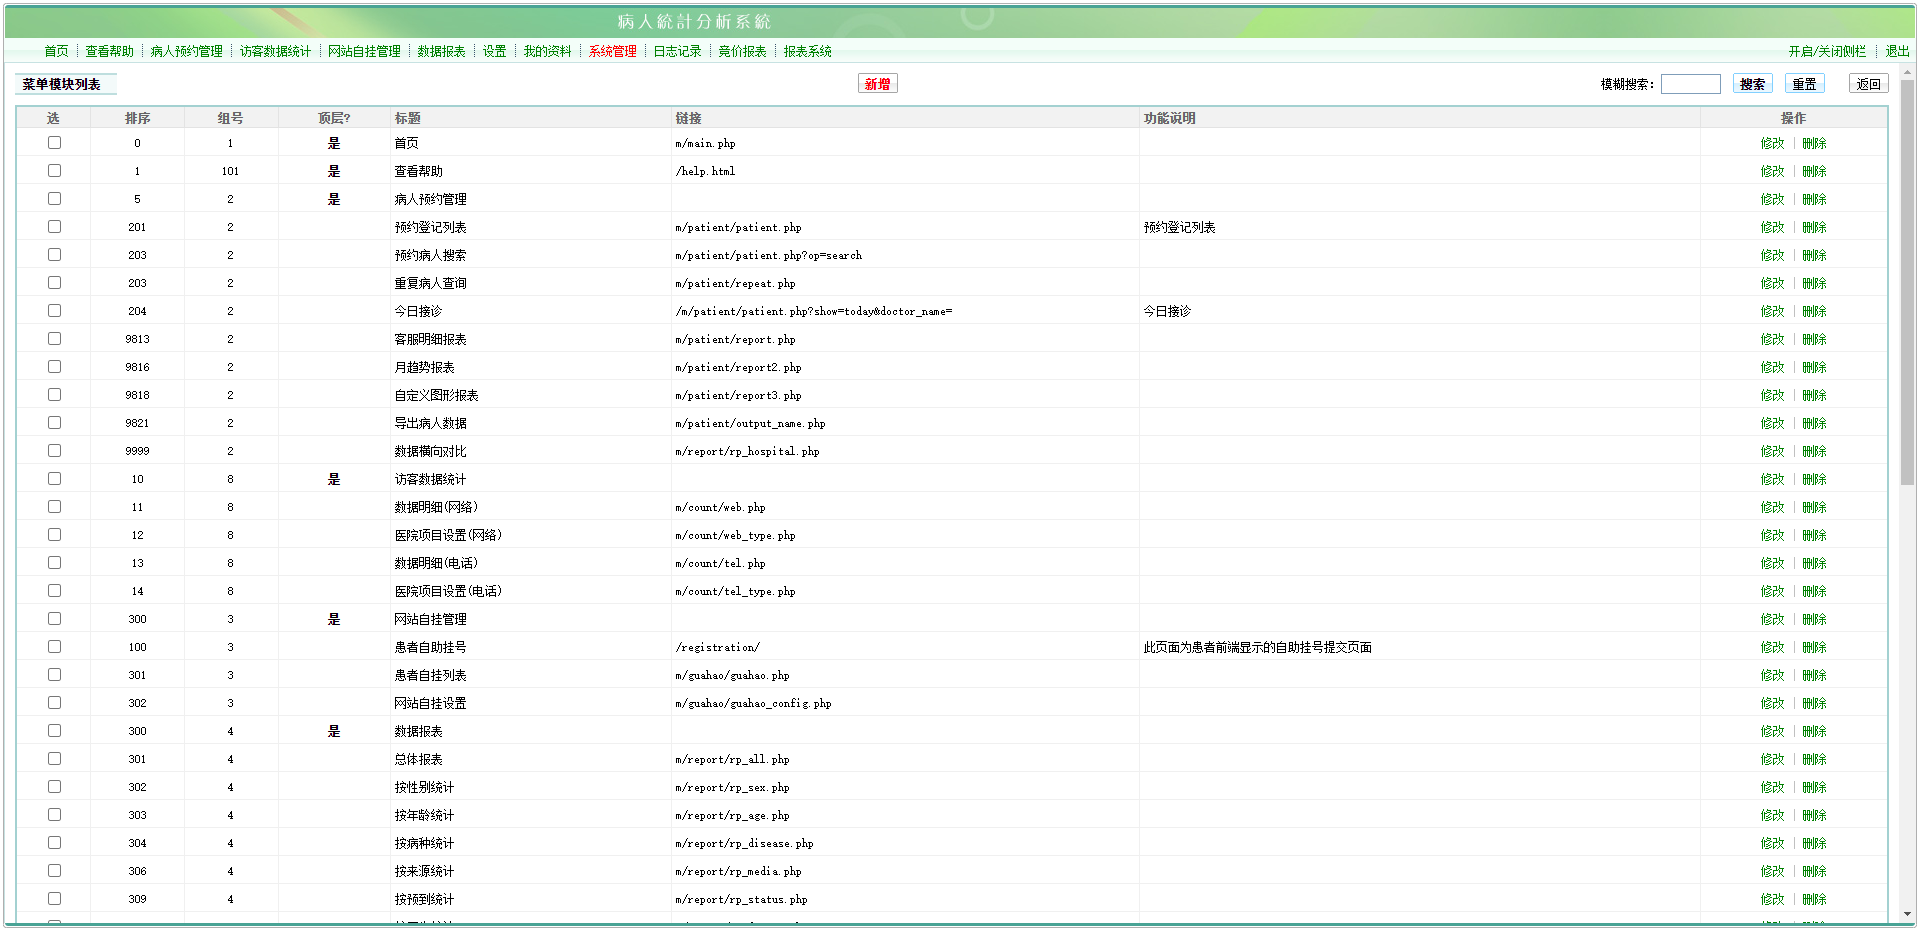The image size is (1920, 931).
Task: Select the checkbox for 总体报表
Action: click(54, 759)
